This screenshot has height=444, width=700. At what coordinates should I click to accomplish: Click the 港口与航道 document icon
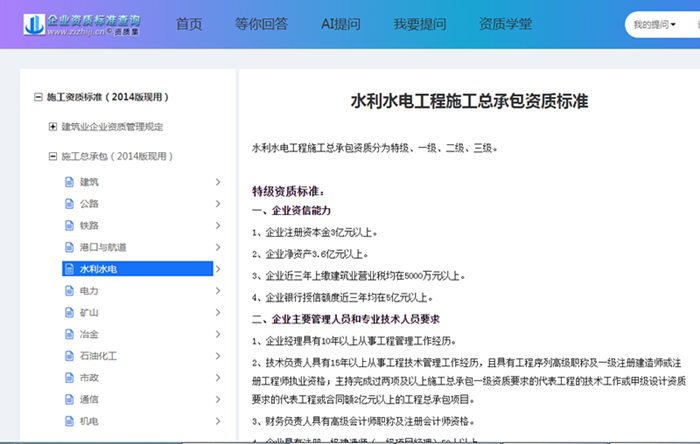click(x=69, y=247)
